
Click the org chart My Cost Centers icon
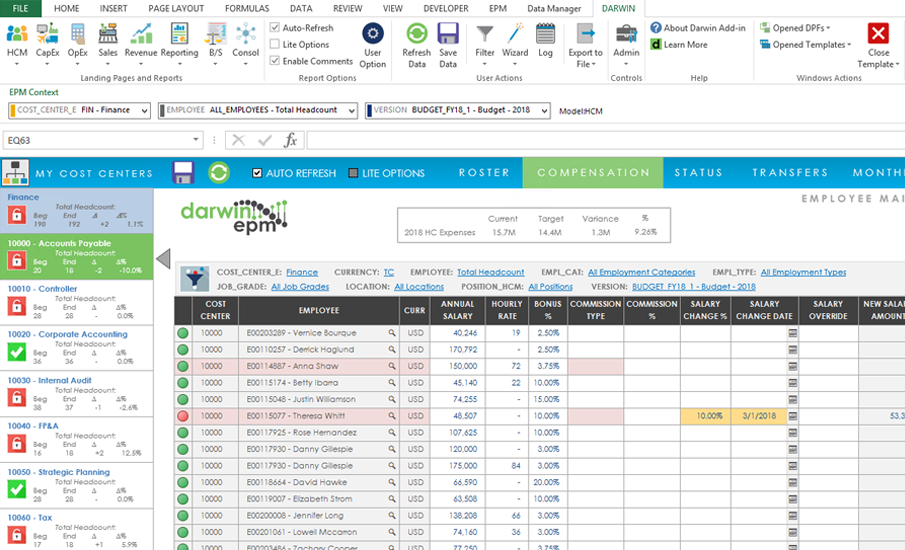tap(16, 173)
